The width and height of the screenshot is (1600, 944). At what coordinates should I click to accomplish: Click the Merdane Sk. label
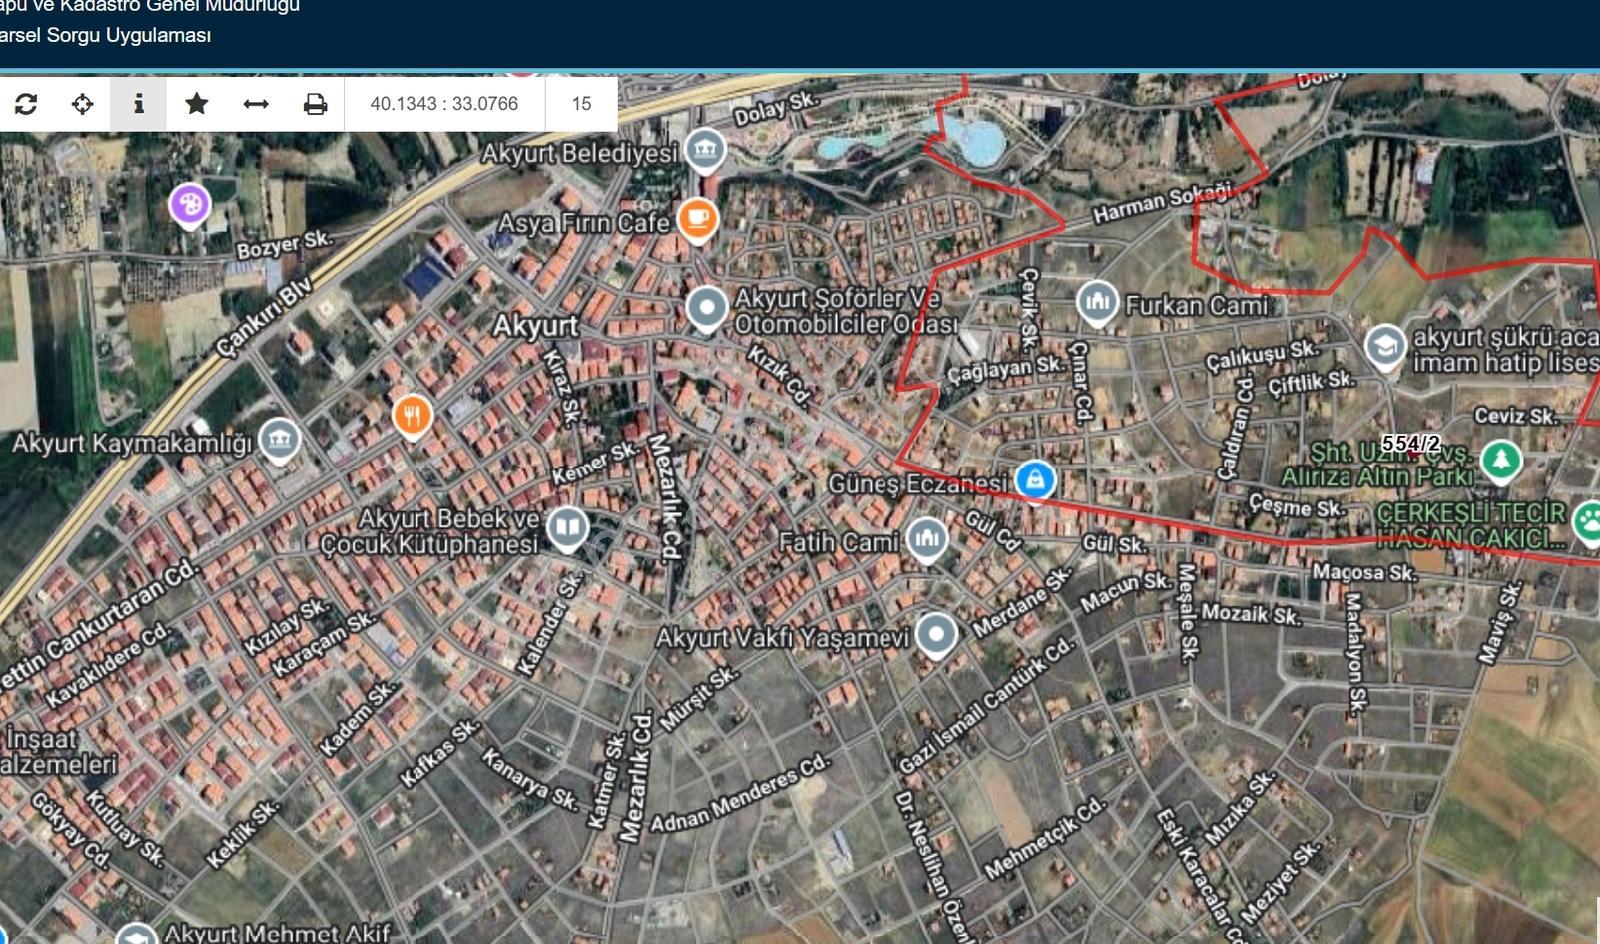click(x=1022, y=604)
